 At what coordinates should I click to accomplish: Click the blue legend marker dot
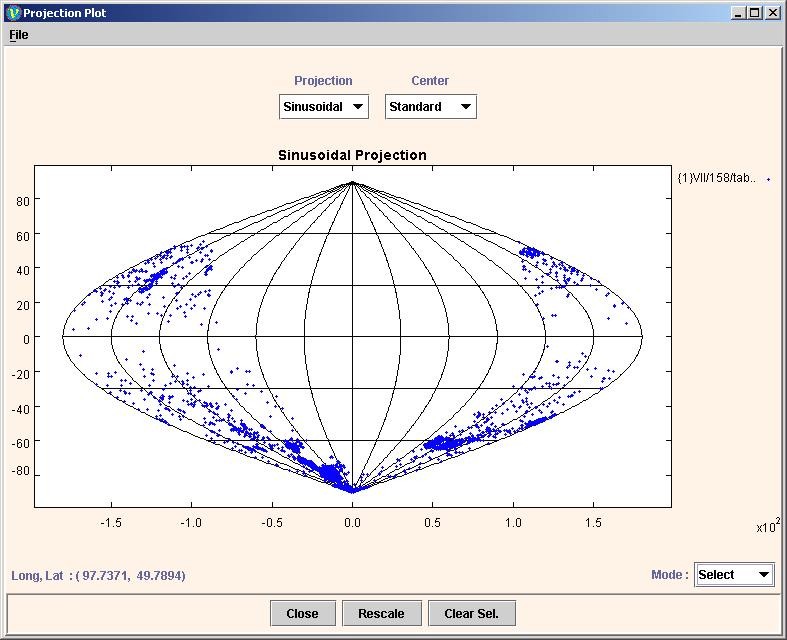(x=768, y=179)
